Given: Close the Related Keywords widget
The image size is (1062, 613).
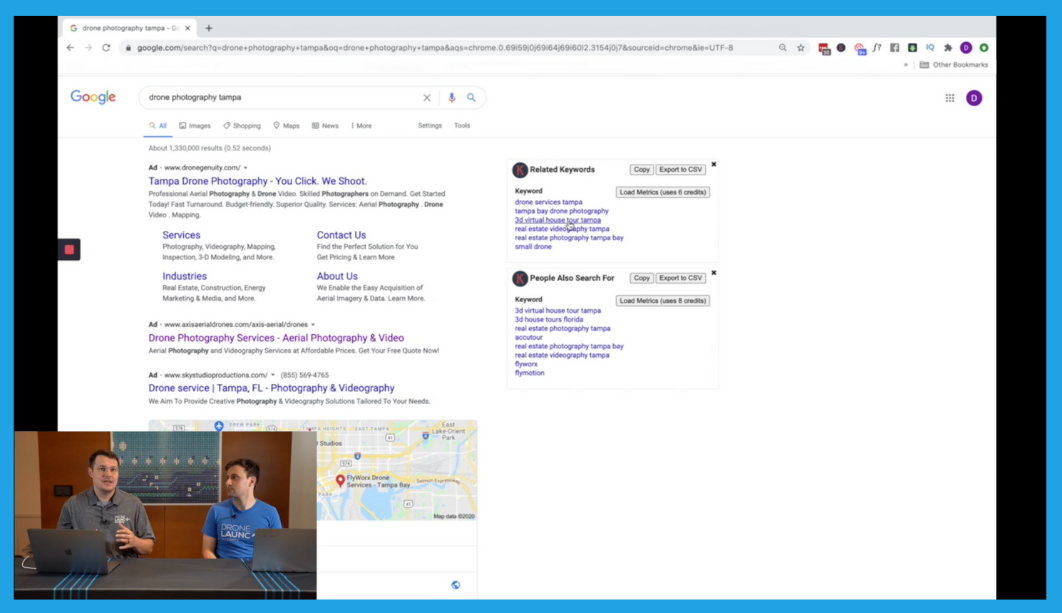Looking at the screenshot, I should coord(714,164).
